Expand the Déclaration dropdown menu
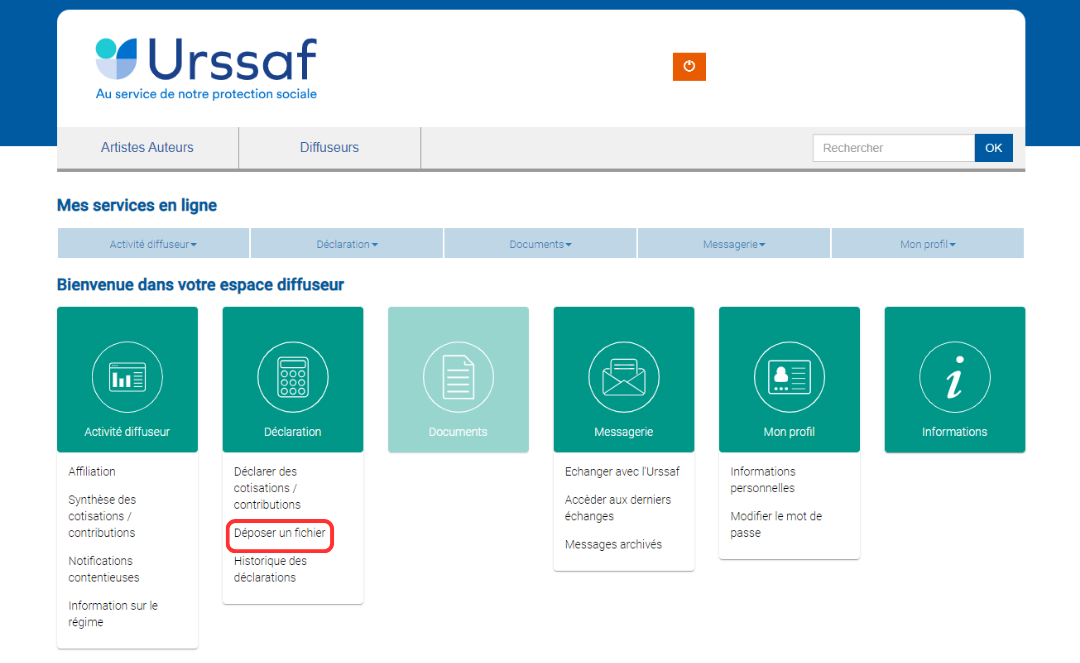Screen dimensions: 1080x663 [346, 244]
